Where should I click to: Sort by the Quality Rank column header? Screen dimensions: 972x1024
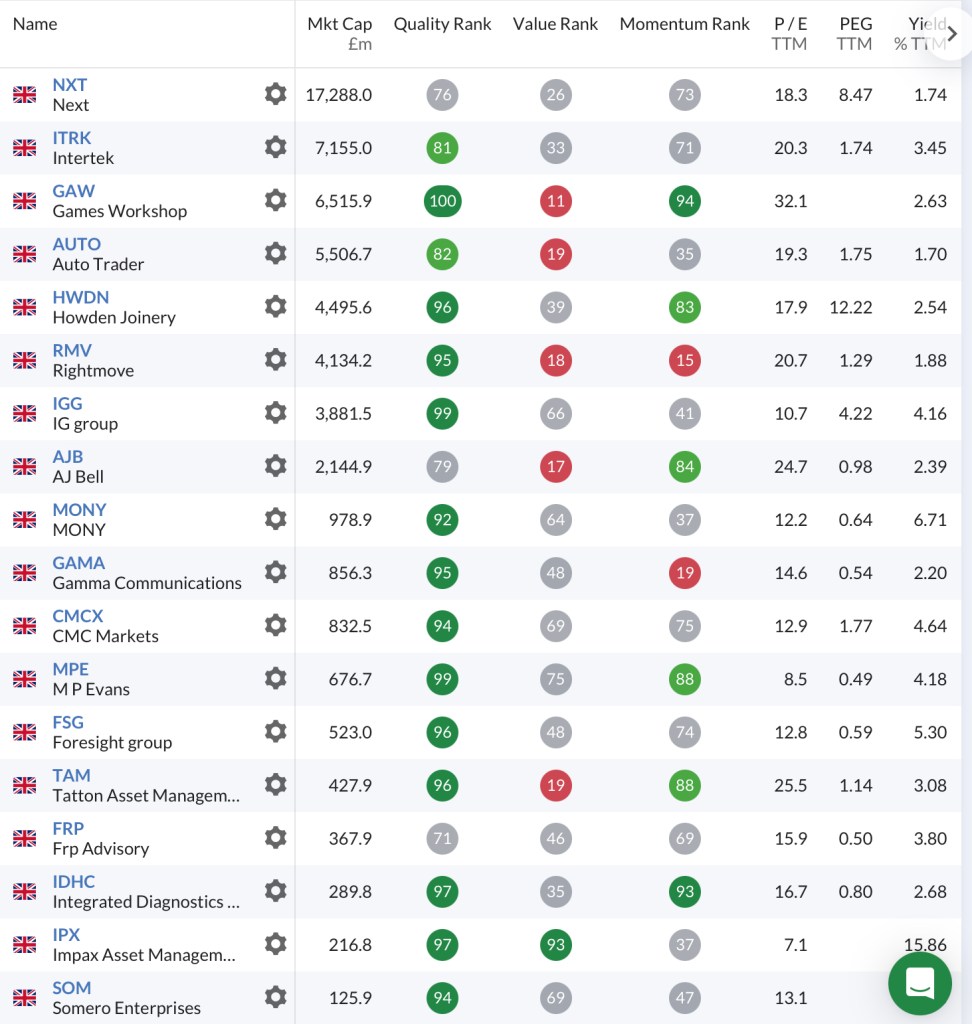coord(442,24)
